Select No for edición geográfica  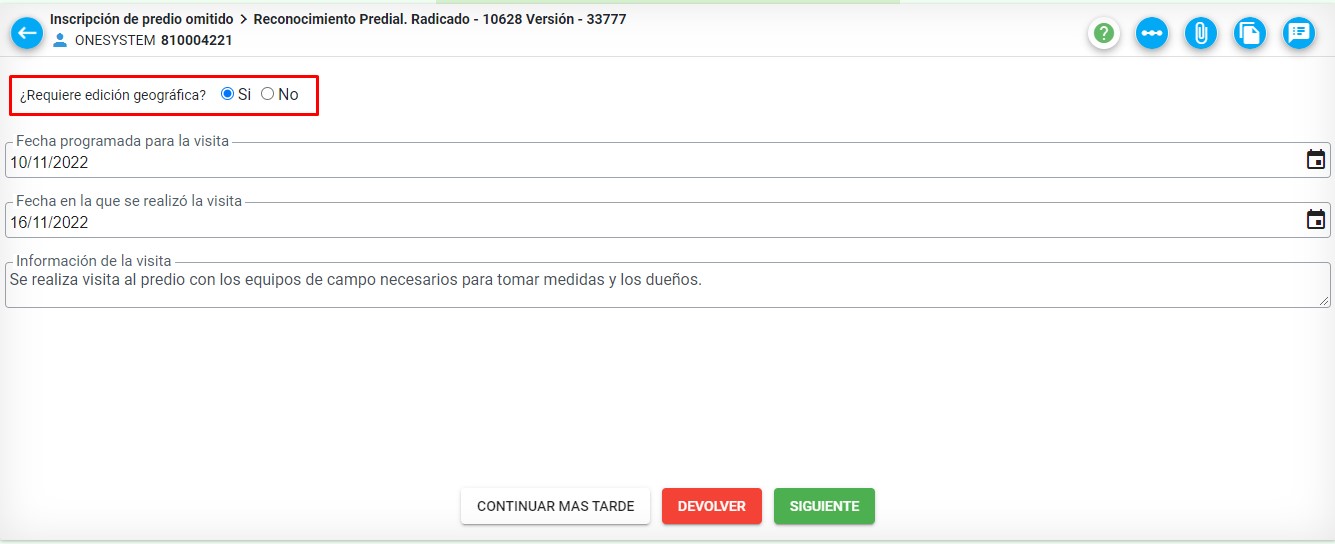[267, 94]
